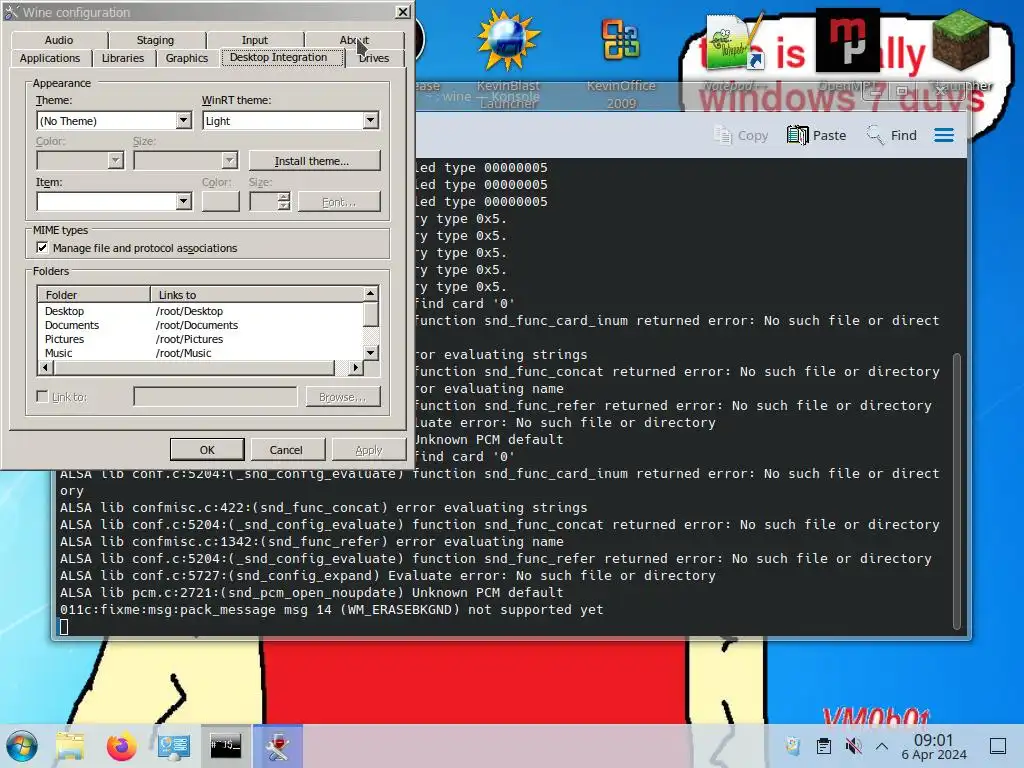Click the Paste button in Konsole toolbar

pos(816,135)
